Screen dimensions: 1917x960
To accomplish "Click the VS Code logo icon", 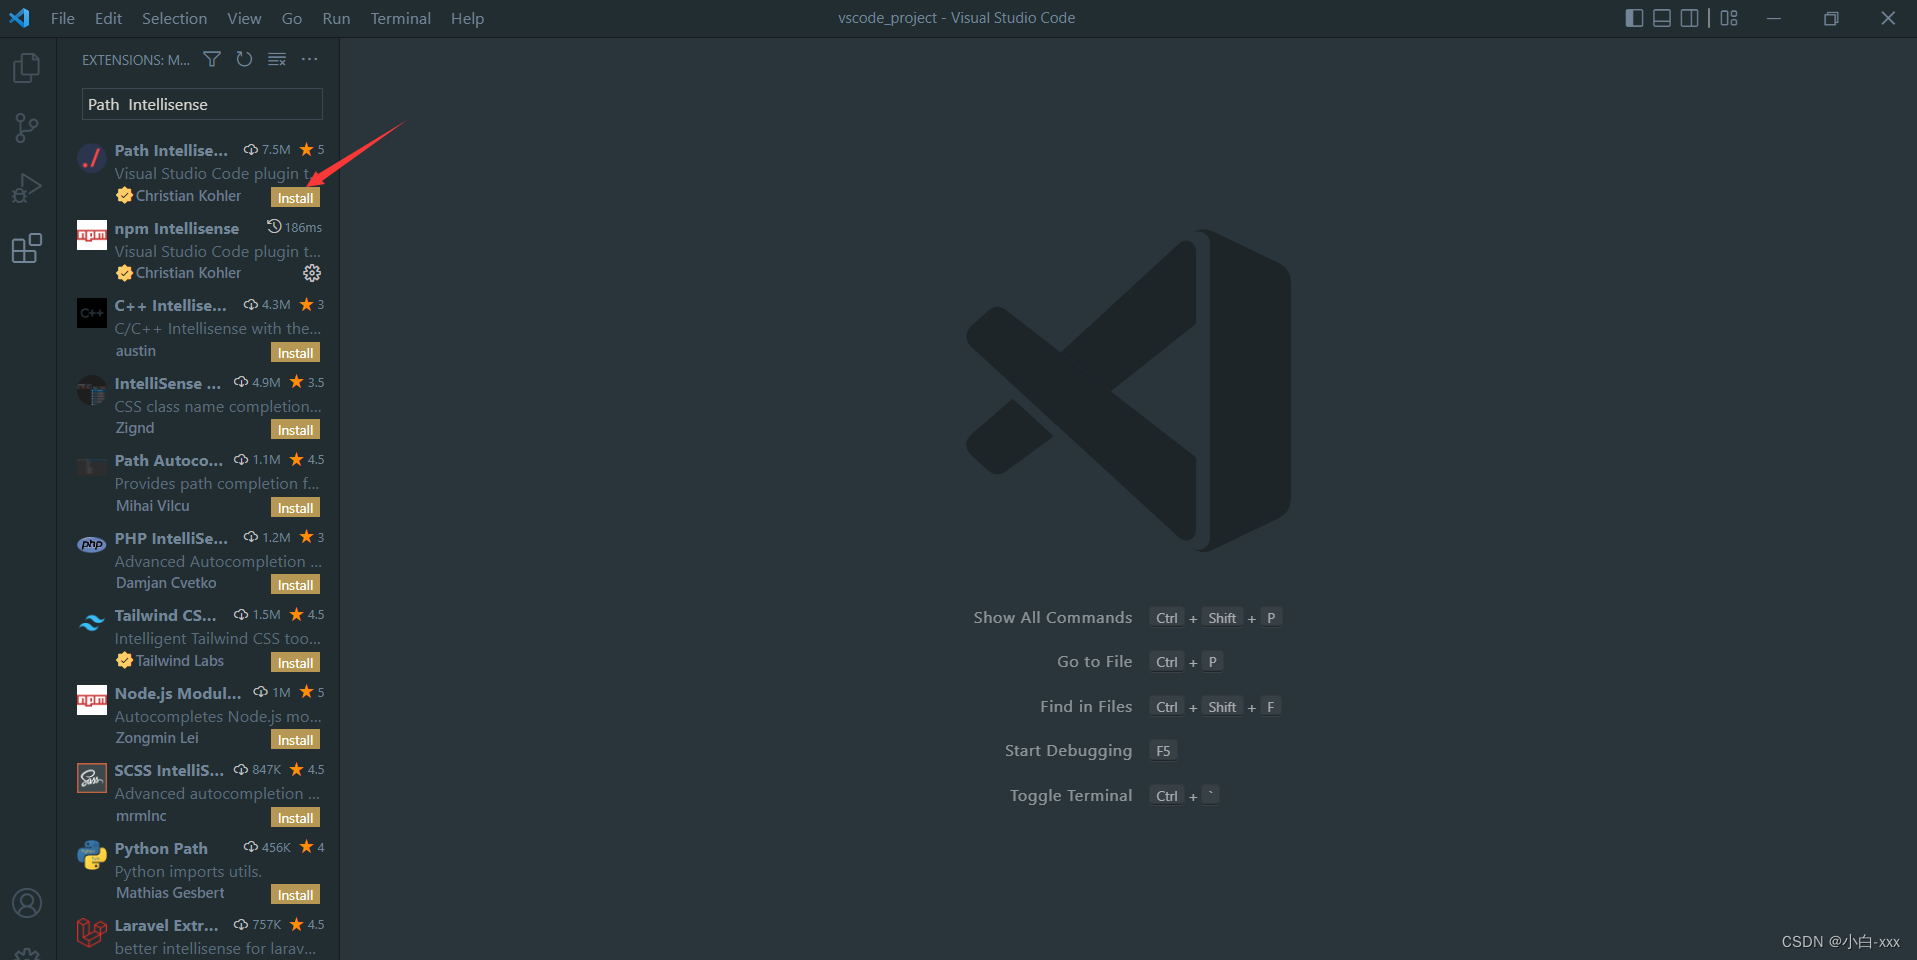I will [x=19, y=17].
